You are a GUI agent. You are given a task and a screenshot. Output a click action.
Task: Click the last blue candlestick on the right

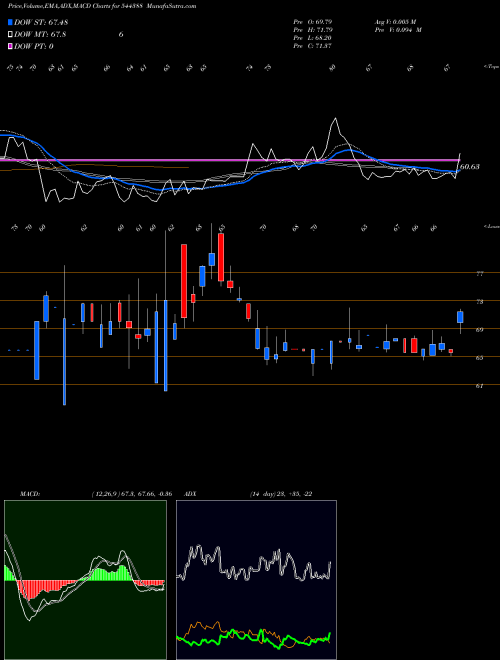click(x=460, y=317)
